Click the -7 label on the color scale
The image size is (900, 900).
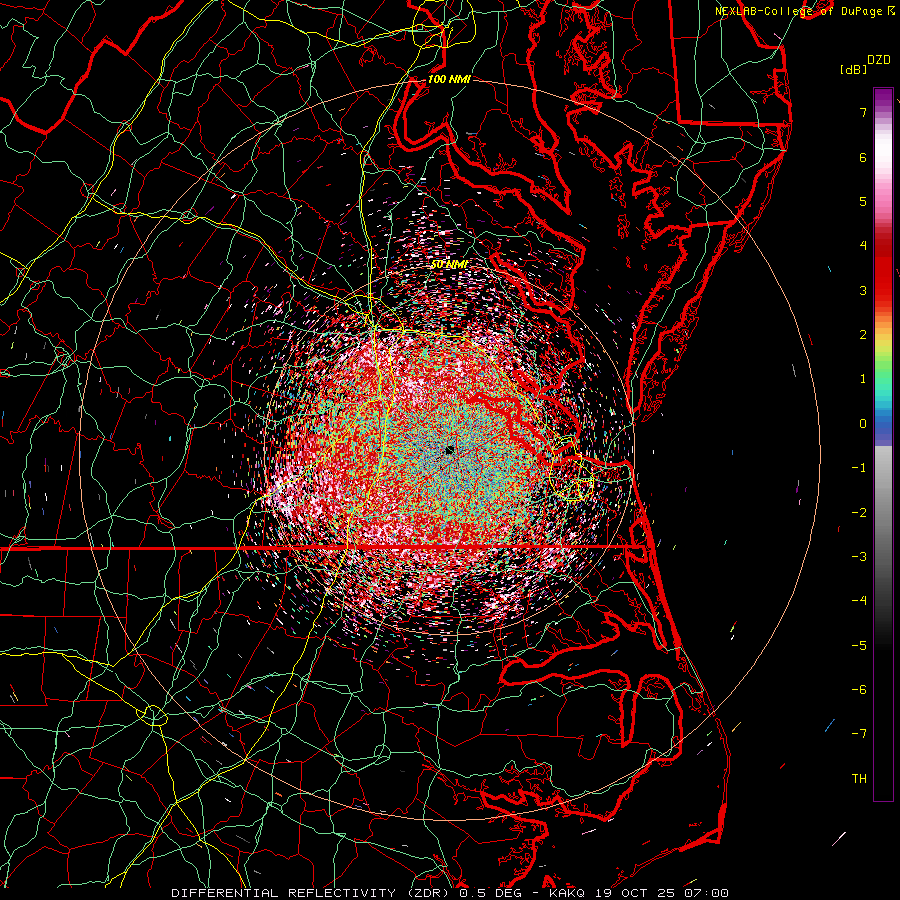click(859, 734)
